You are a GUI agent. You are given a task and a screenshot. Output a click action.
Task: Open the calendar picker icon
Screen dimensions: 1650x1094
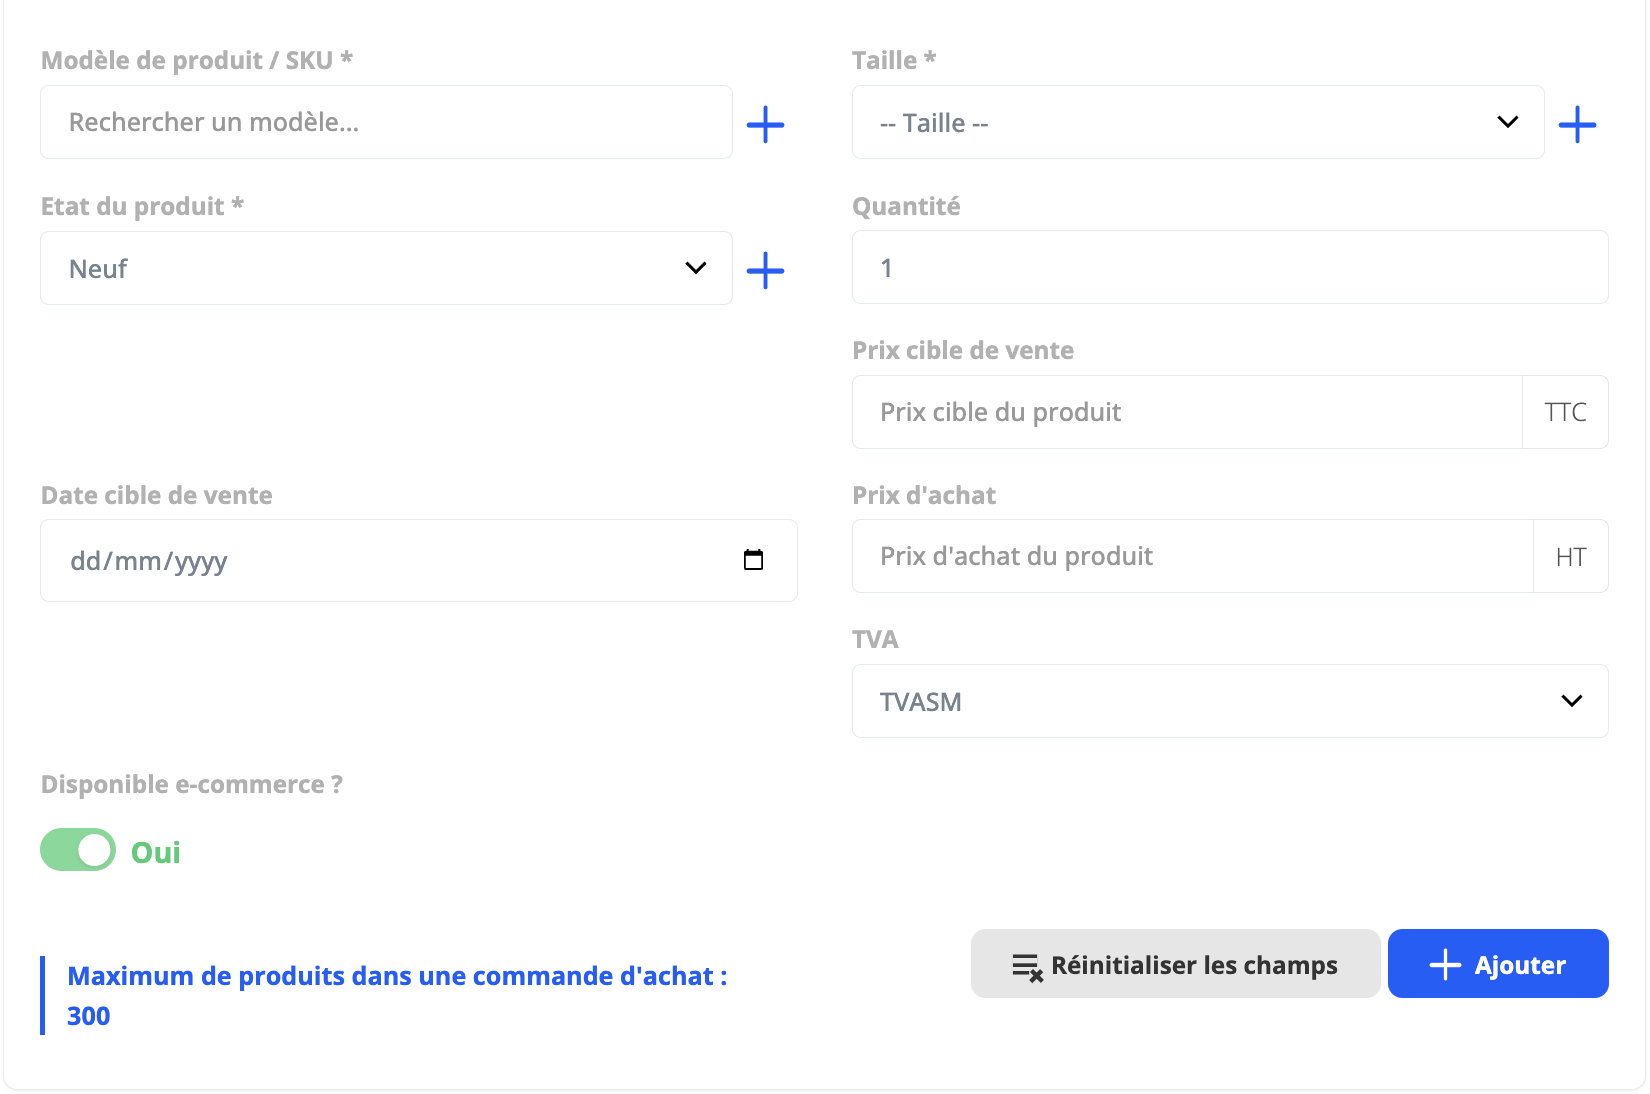click(754, 560)
